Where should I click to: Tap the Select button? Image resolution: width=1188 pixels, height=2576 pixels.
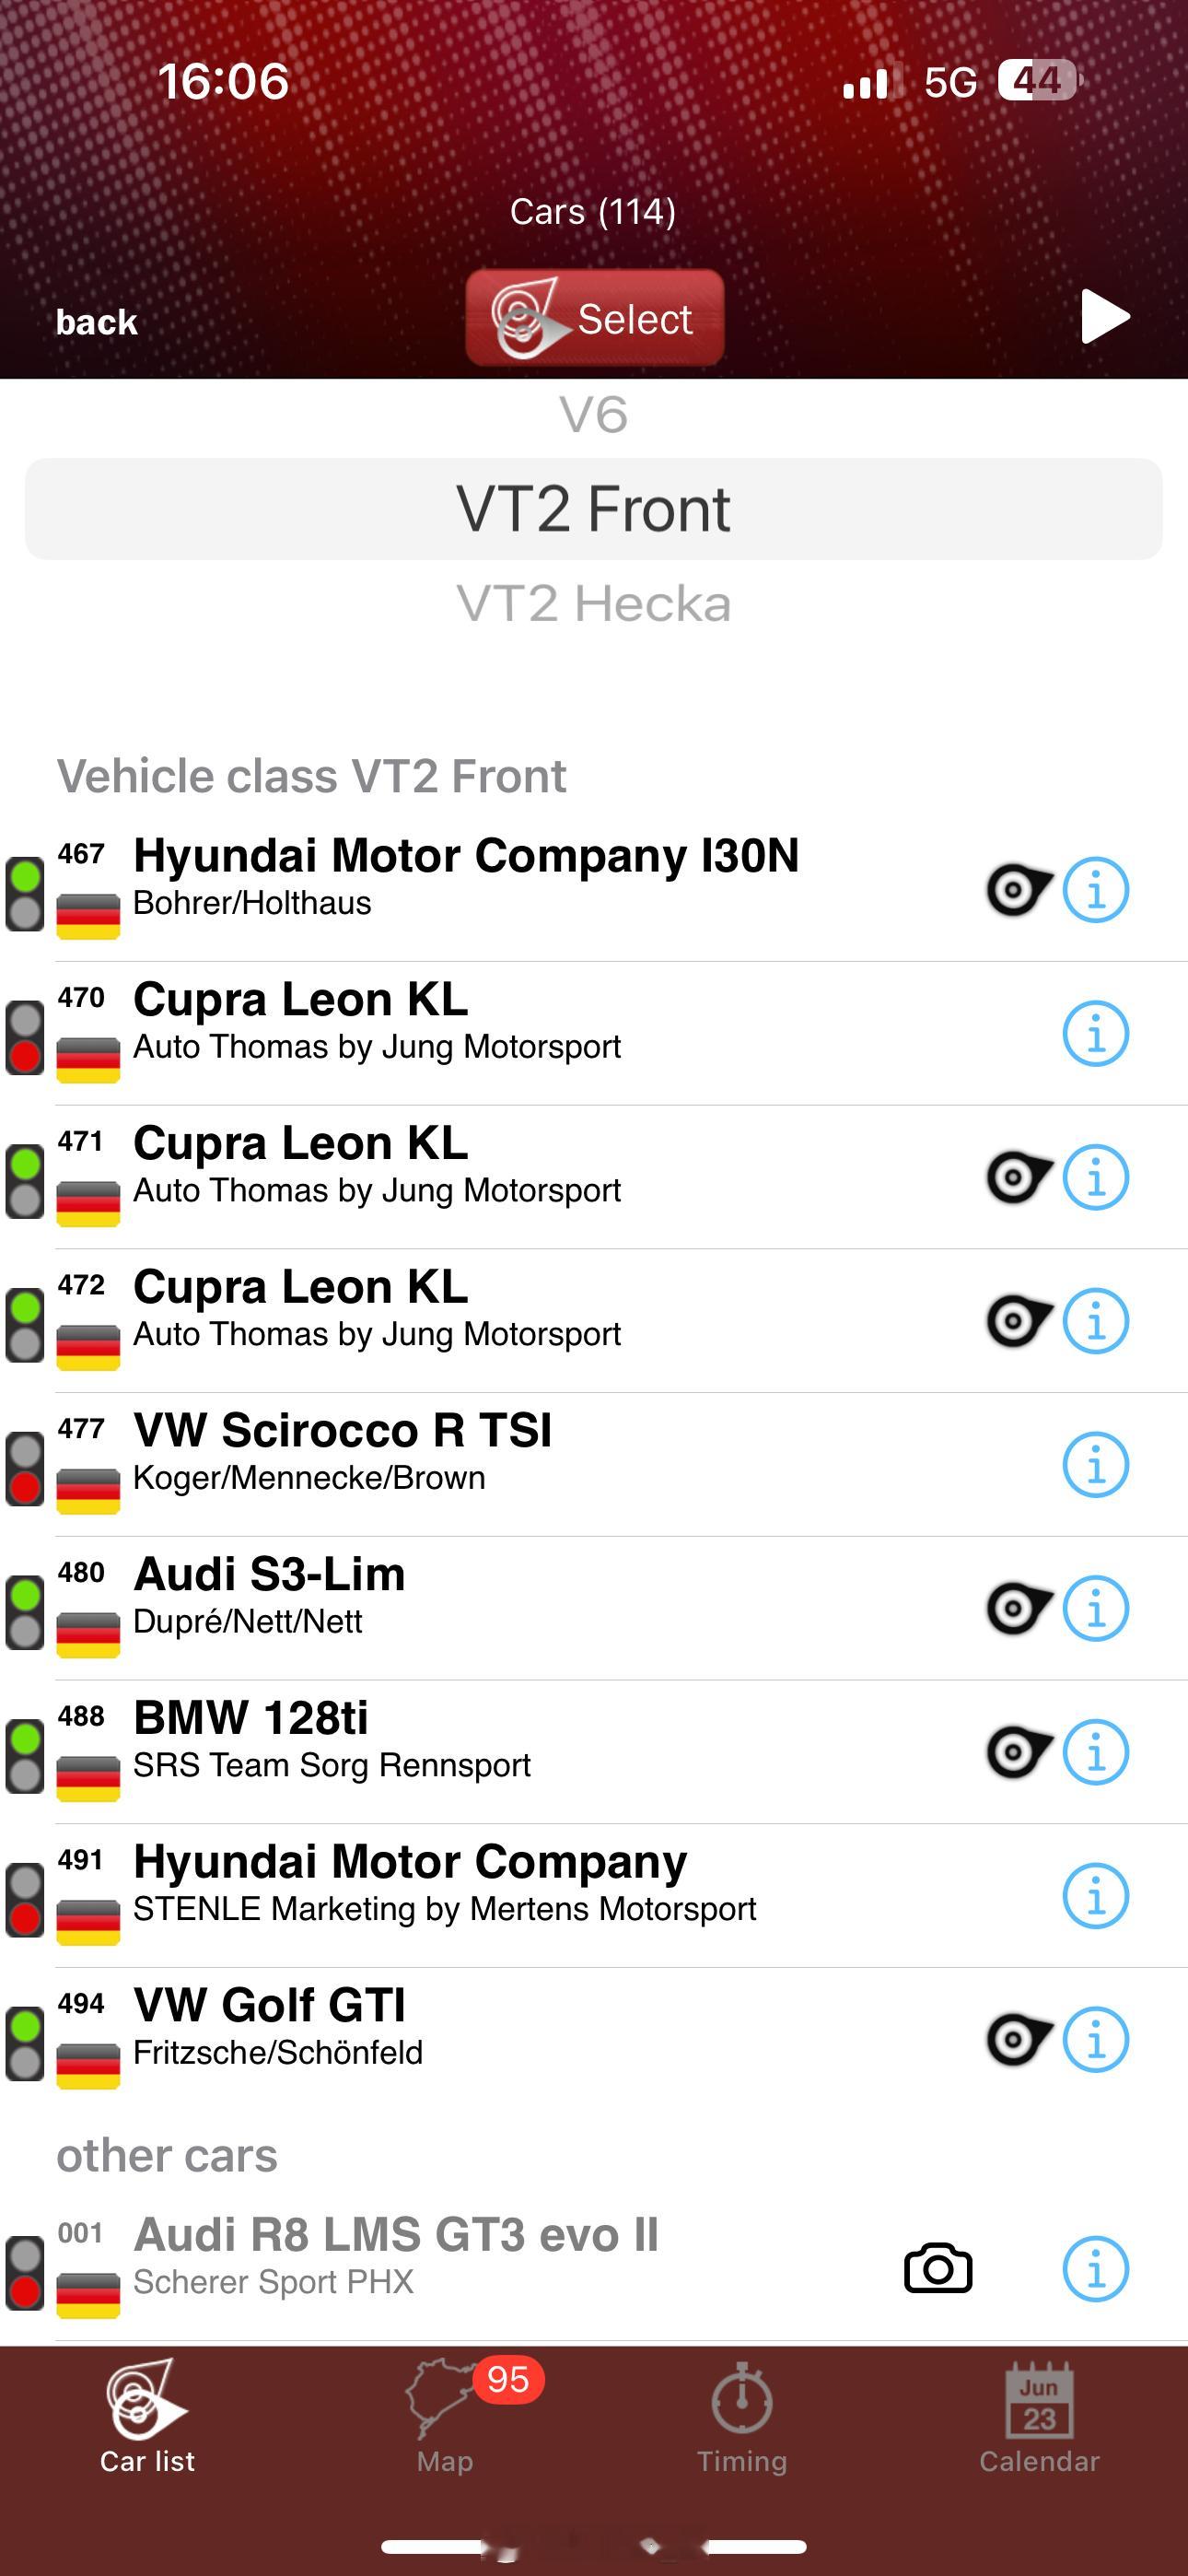click(595, 318)
